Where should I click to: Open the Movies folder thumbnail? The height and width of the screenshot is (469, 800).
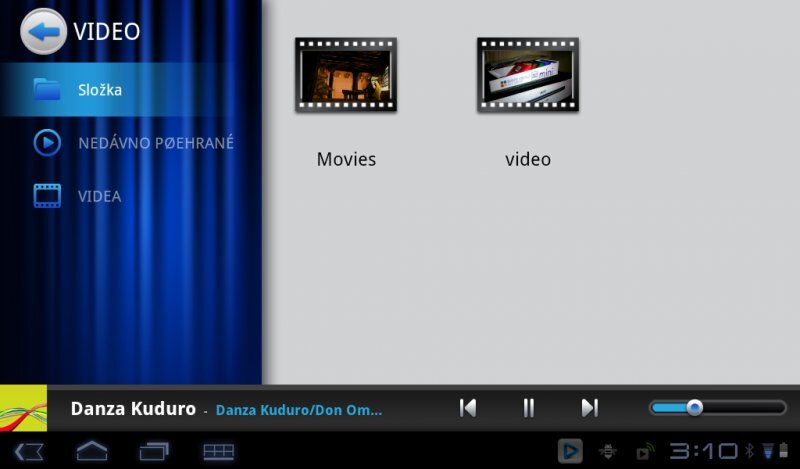pyautogui.click(x=346, y=75)
